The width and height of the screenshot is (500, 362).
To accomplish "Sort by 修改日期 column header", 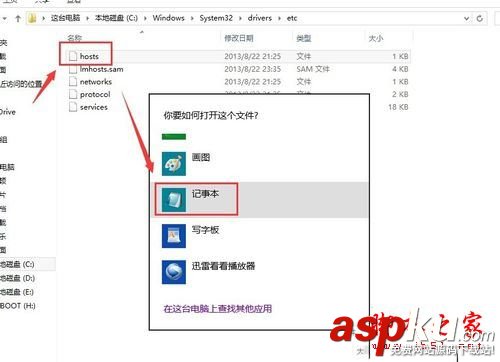I will (239, 38).
